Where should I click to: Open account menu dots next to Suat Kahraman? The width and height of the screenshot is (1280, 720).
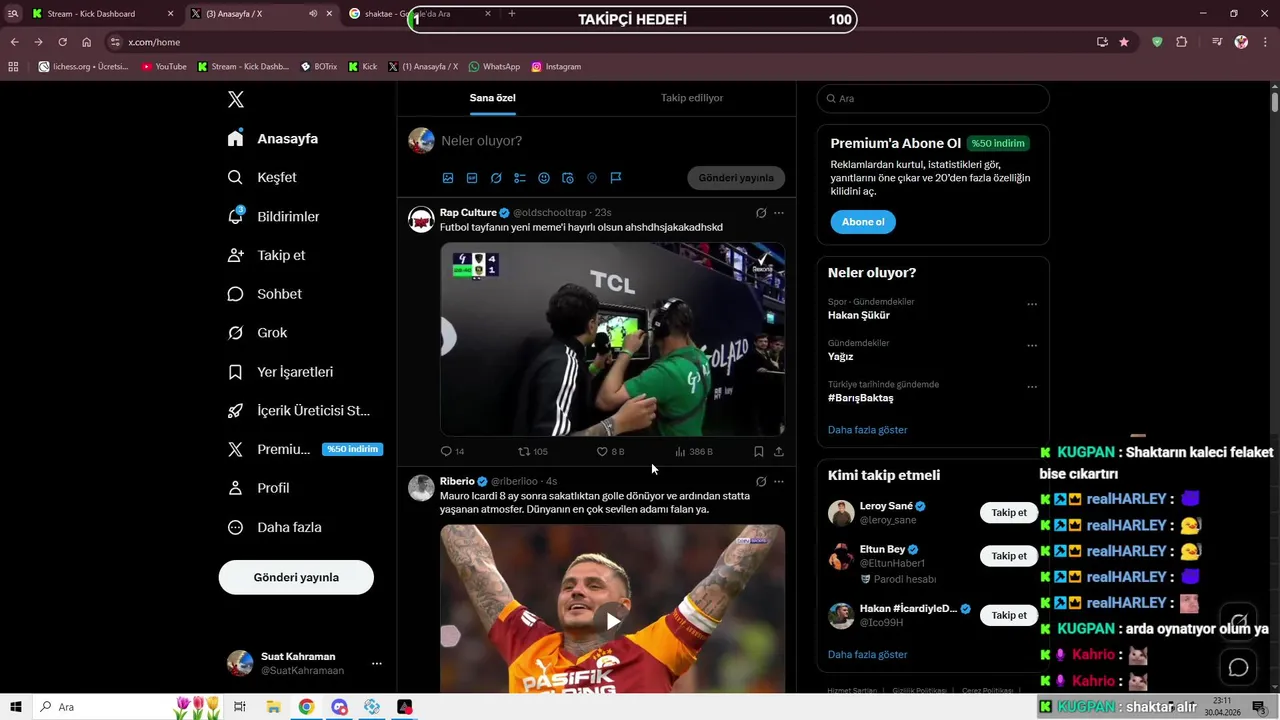click(x=377, y=663)
